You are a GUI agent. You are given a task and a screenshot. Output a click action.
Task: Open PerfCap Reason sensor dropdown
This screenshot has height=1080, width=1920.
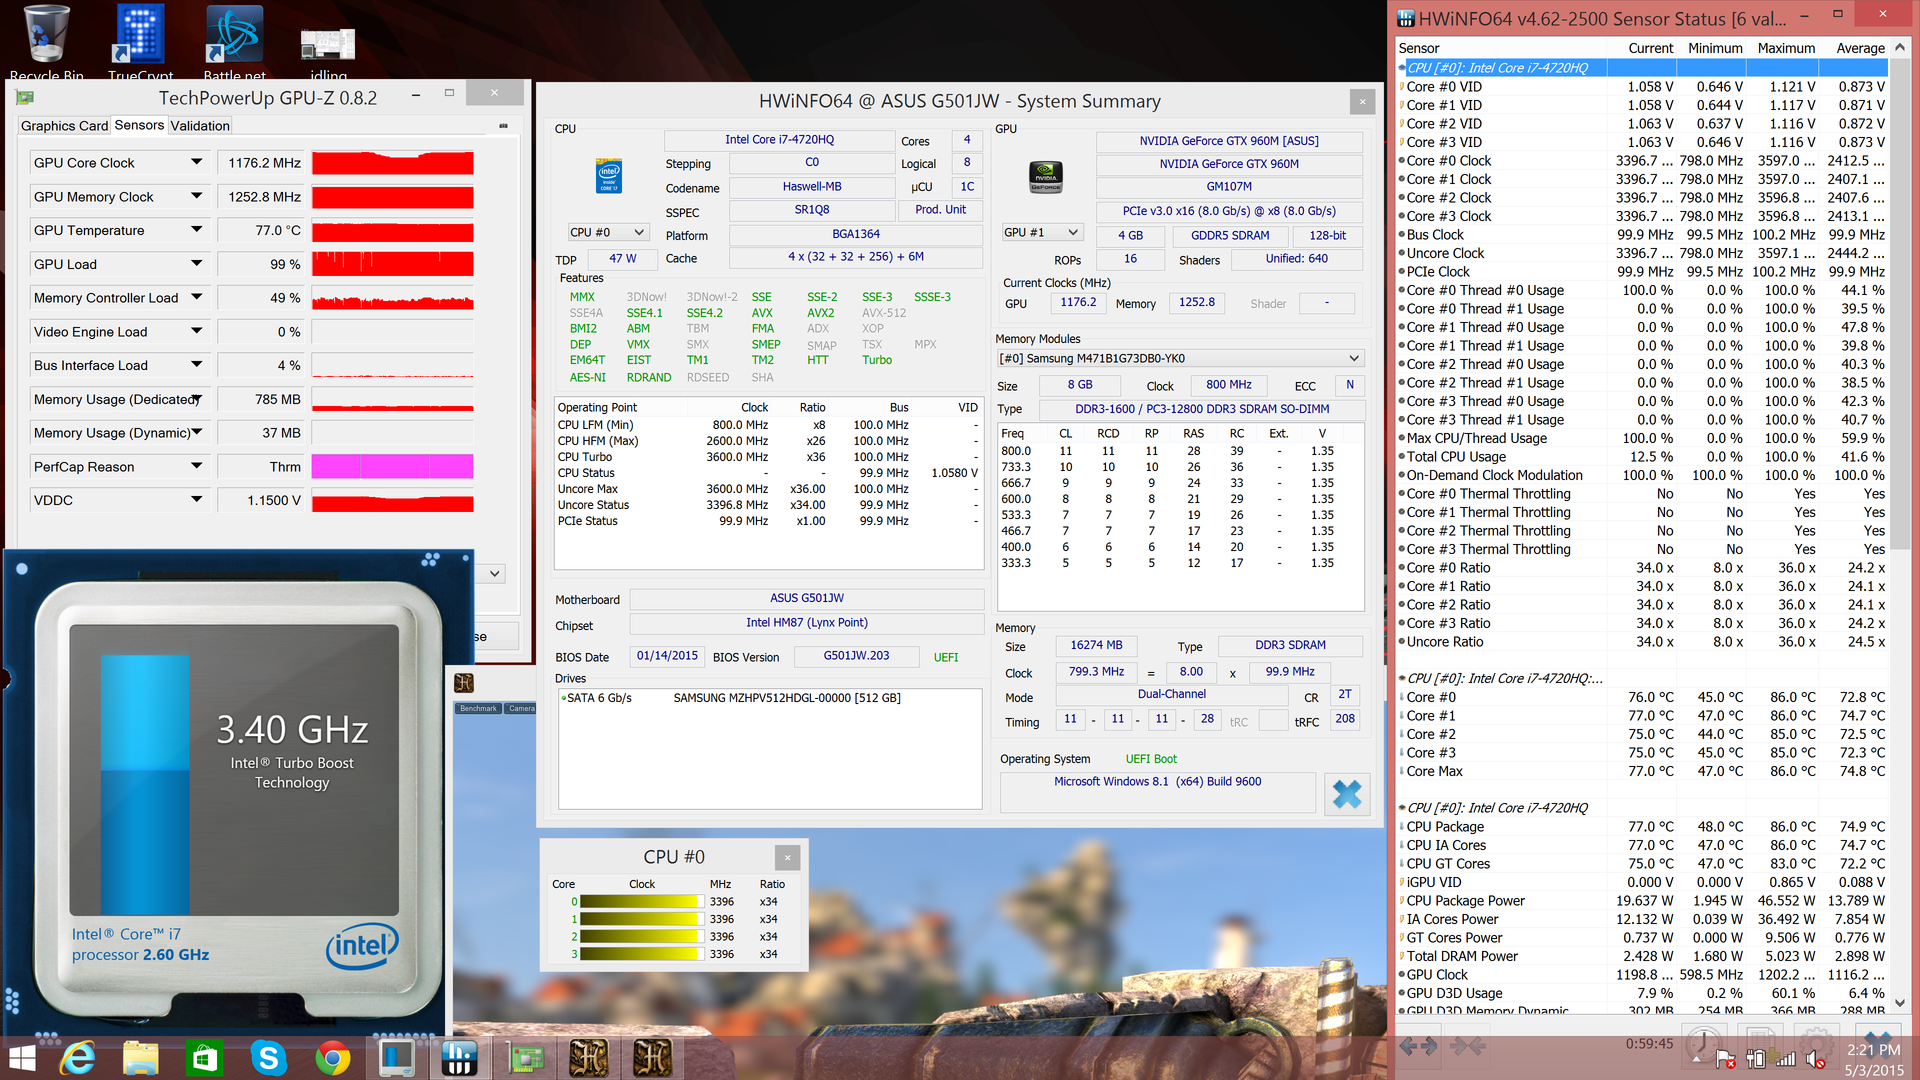tap(196, 466)
